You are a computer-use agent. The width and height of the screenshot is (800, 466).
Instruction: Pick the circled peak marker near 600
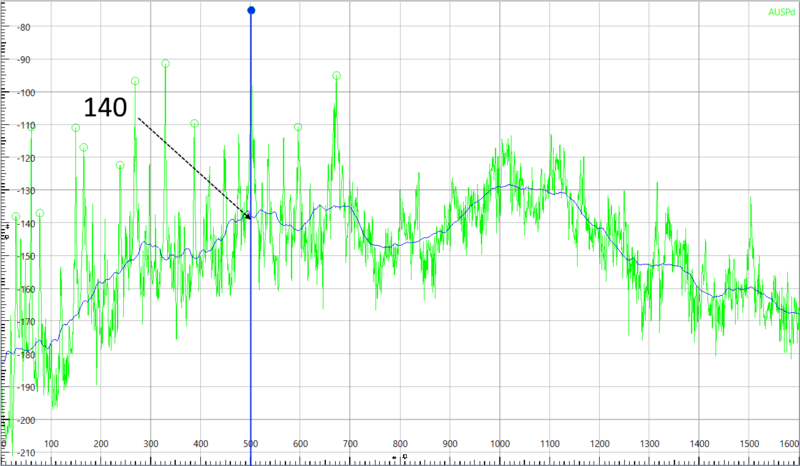tap(298, 127)
